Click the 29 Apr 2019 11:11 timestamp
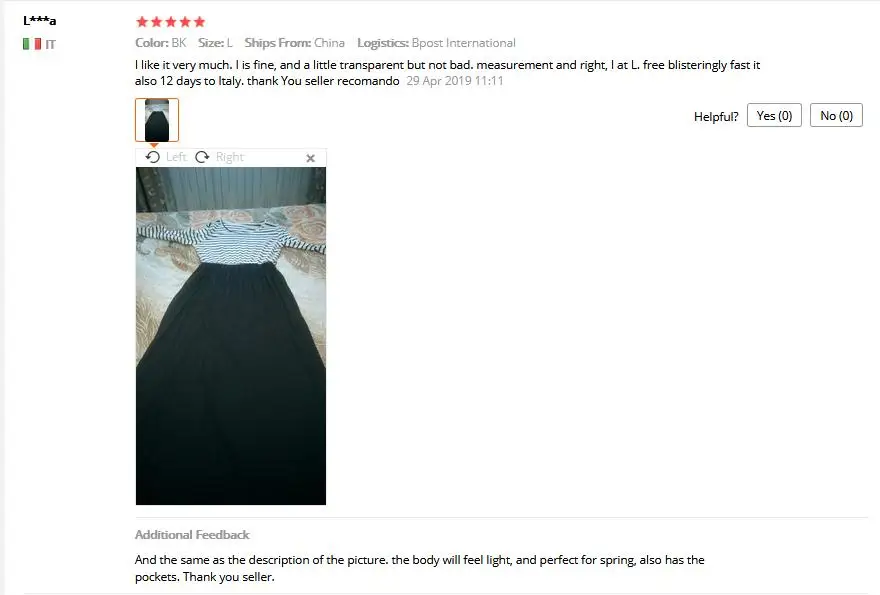 (x=455, y=81)
